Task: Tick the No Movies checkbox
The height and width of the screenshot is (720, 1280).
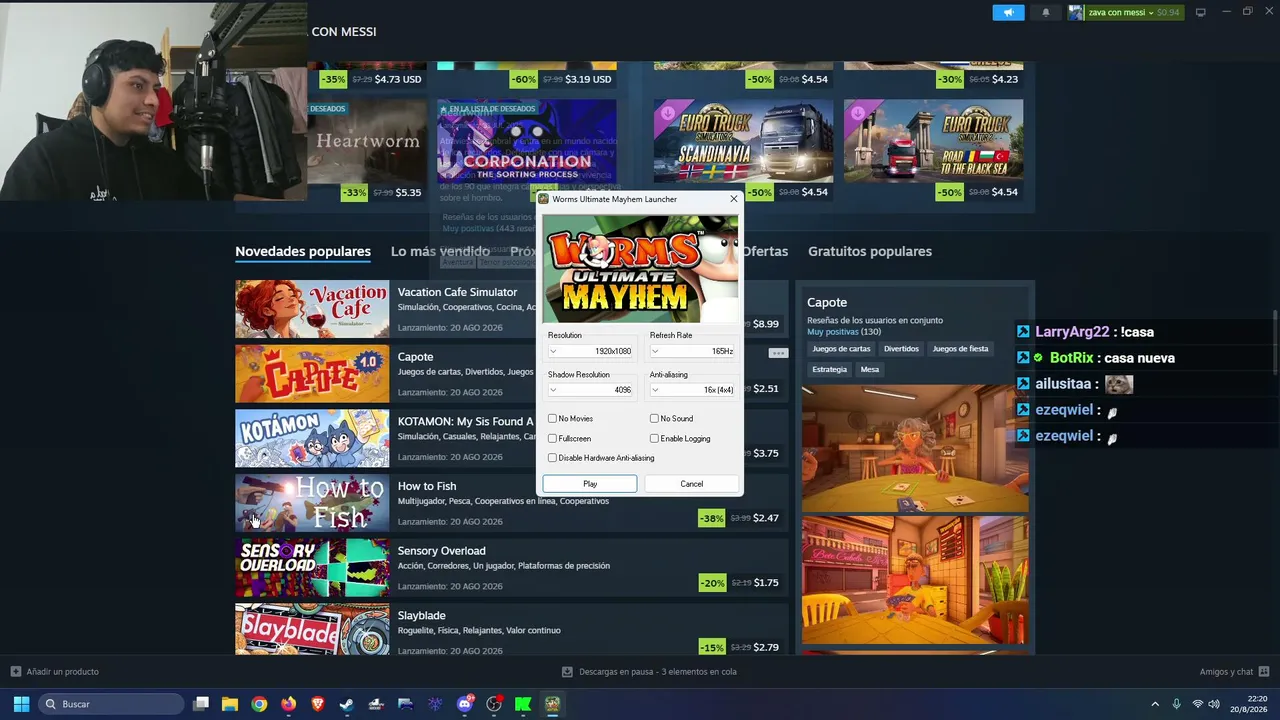Action: click(552, 419)
